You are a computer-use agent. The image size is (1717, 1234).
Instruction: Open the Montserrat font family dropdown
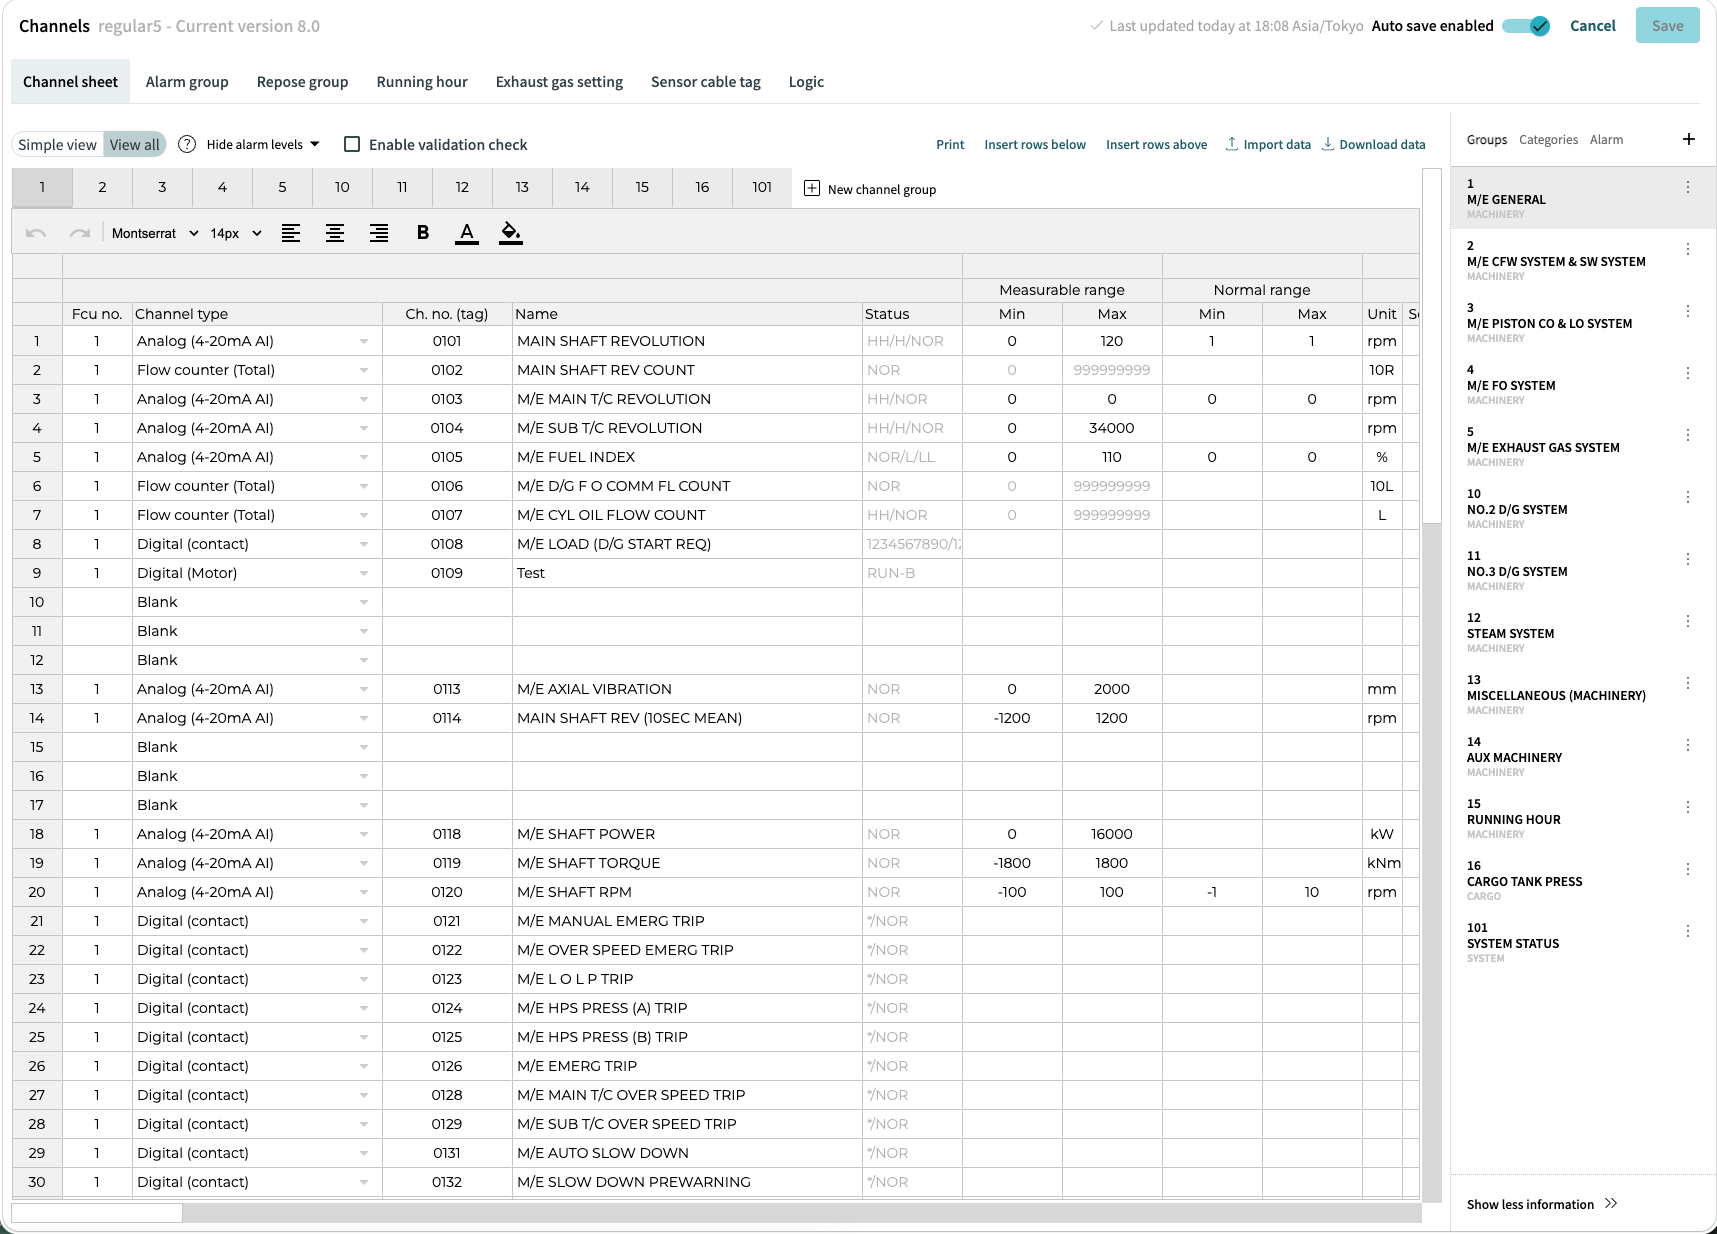[155, 233]
